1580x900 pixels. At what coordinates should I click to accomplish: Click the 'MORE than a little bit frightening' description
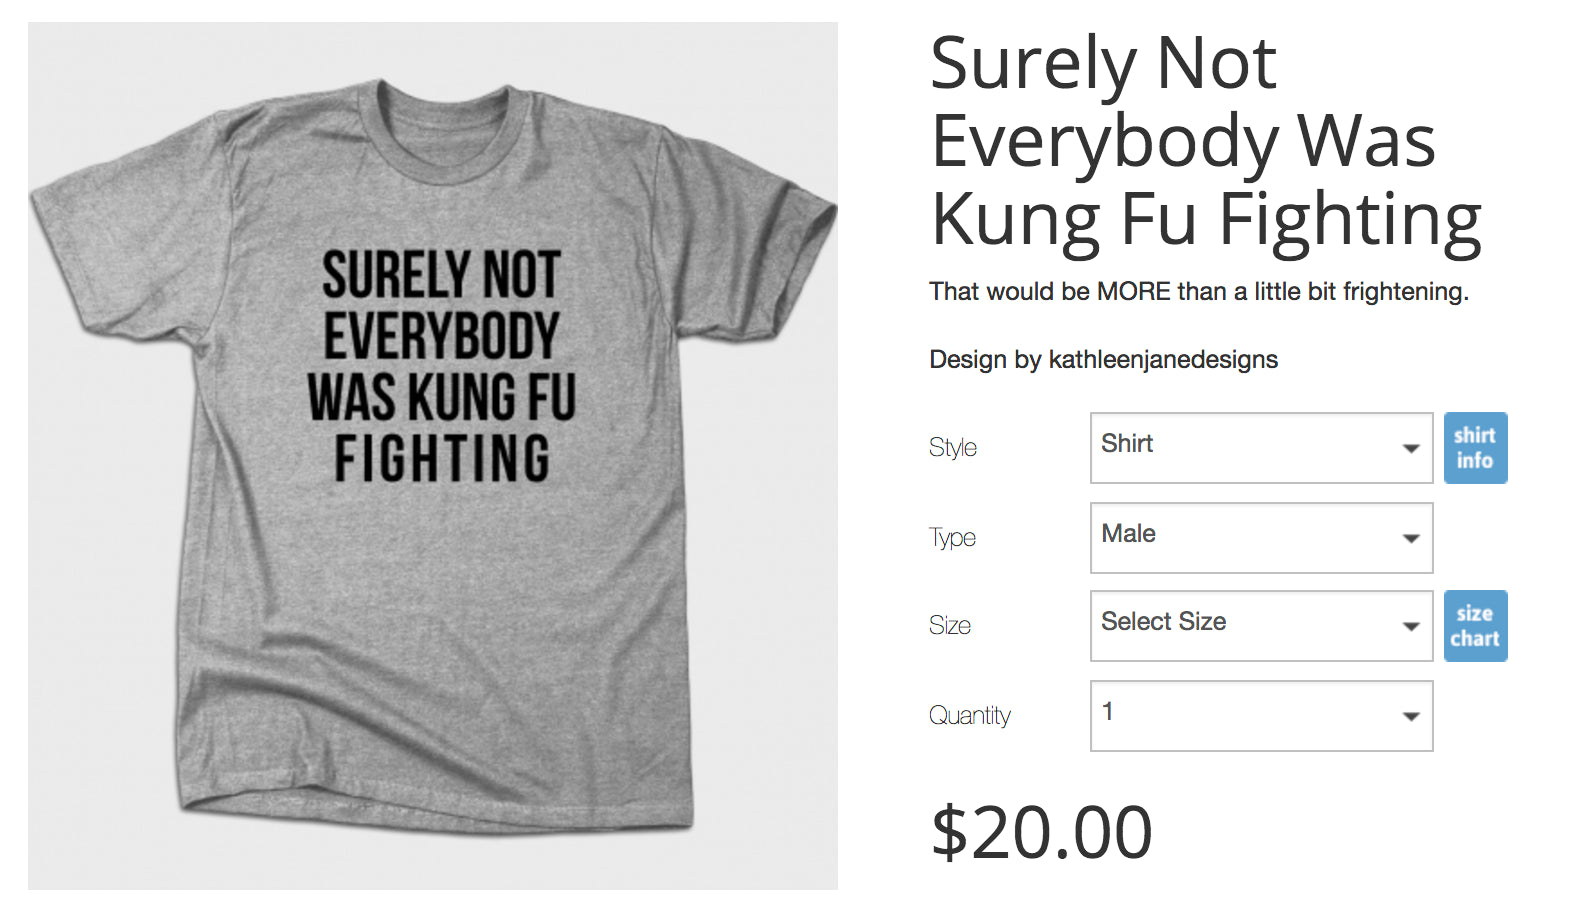[x=1198, y=292]
